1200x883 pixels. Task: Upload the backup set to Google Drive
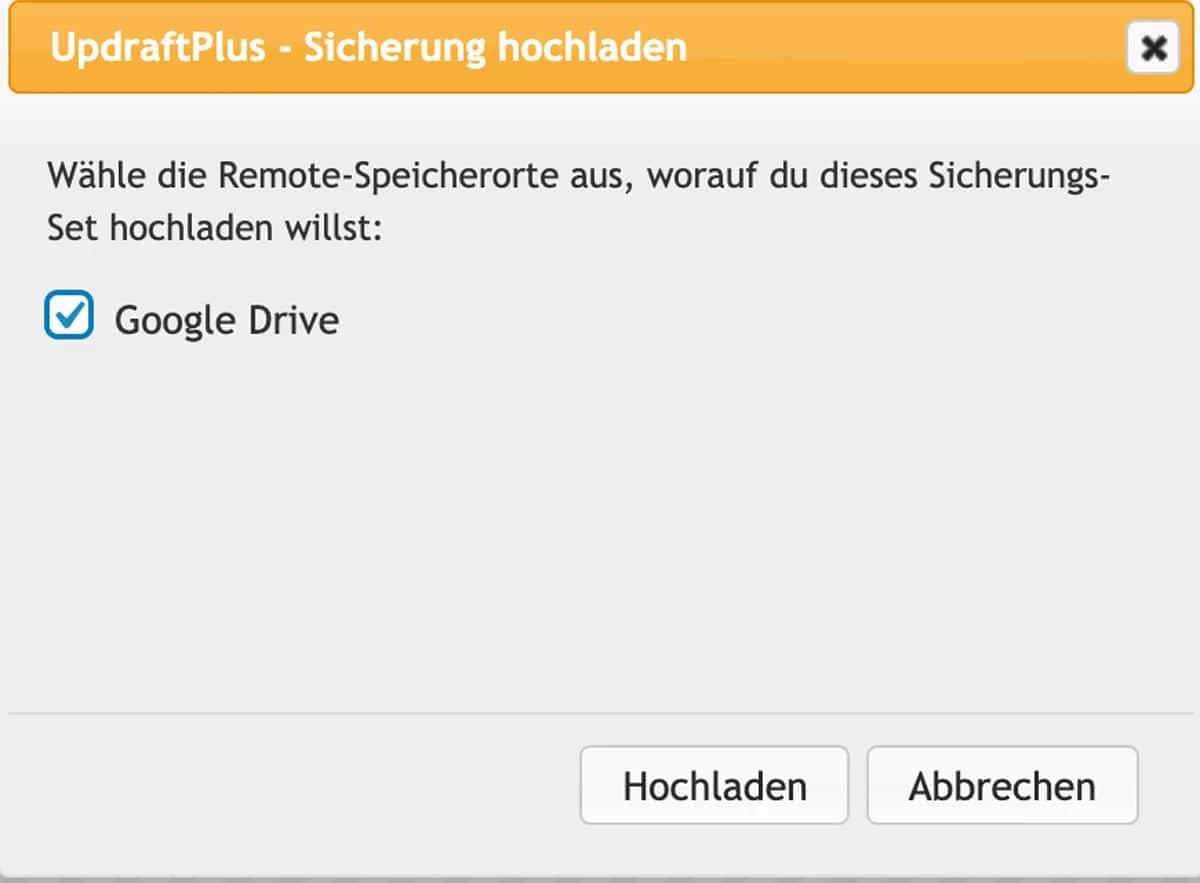(713, 786)
